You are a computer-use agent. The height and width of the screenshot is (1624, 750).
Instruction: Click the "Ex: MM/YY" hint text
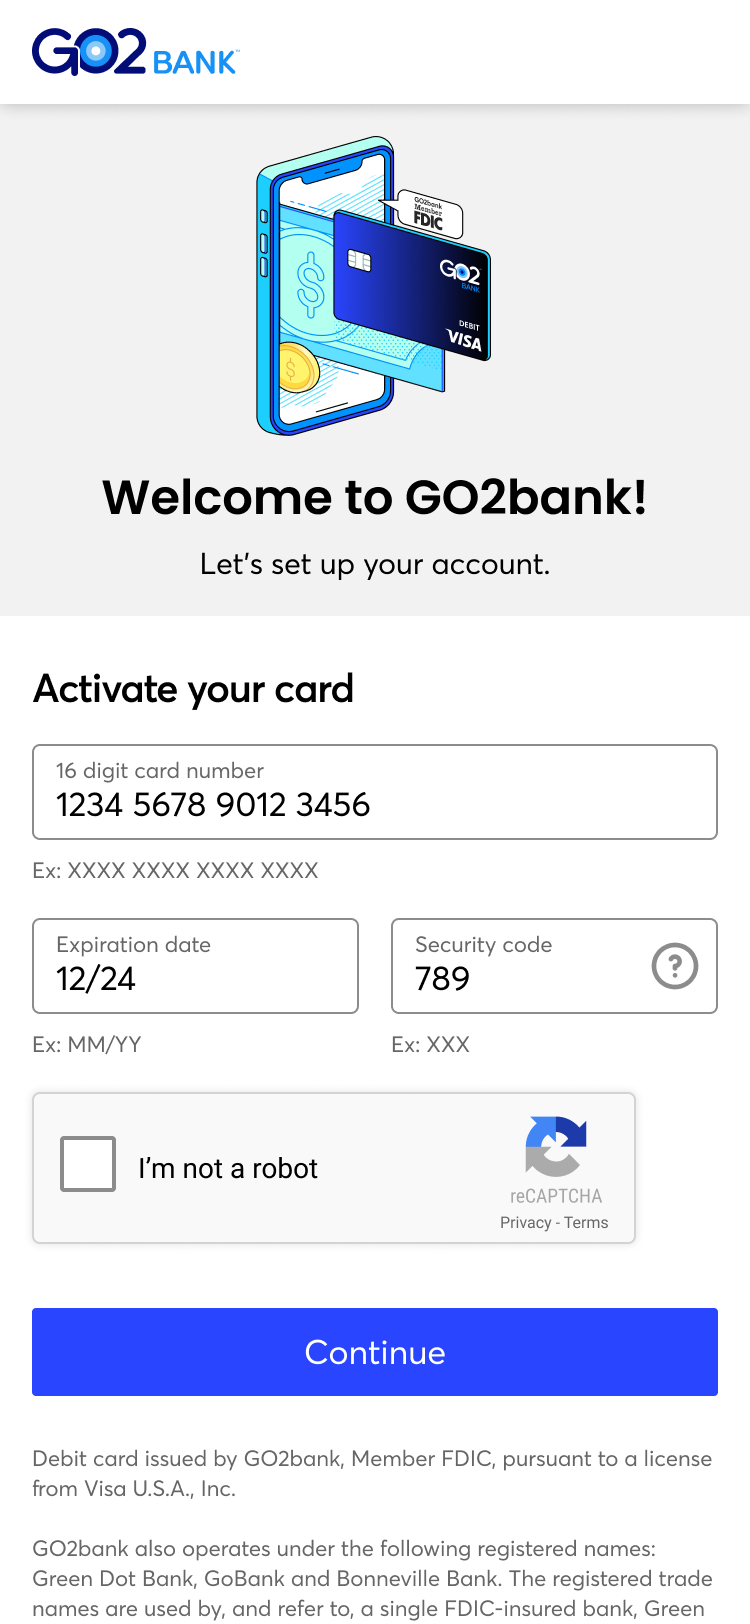[x=87, y=1044]
